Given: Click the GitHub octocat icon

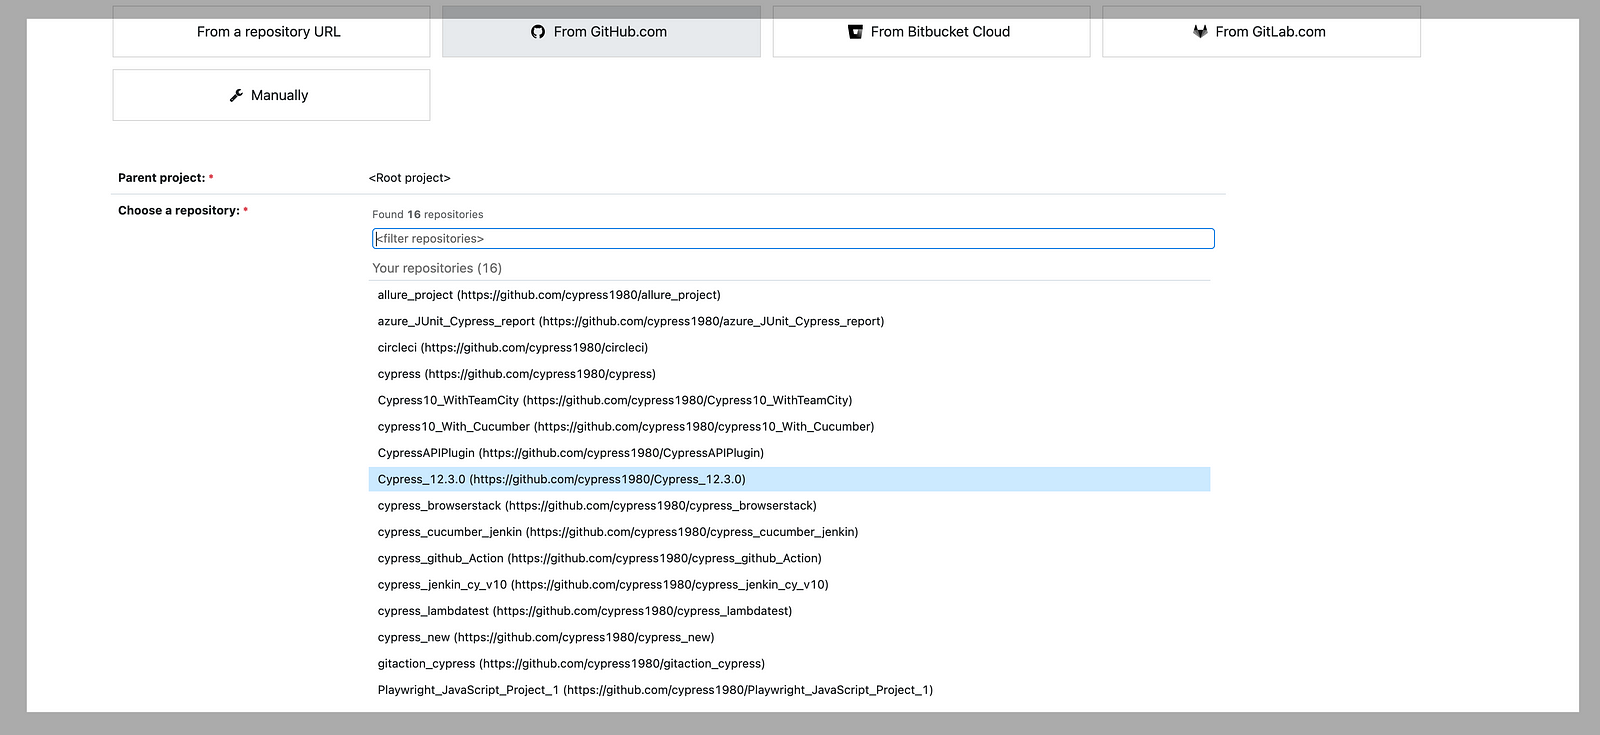Looking at the screenshot, I should [538, 32].
